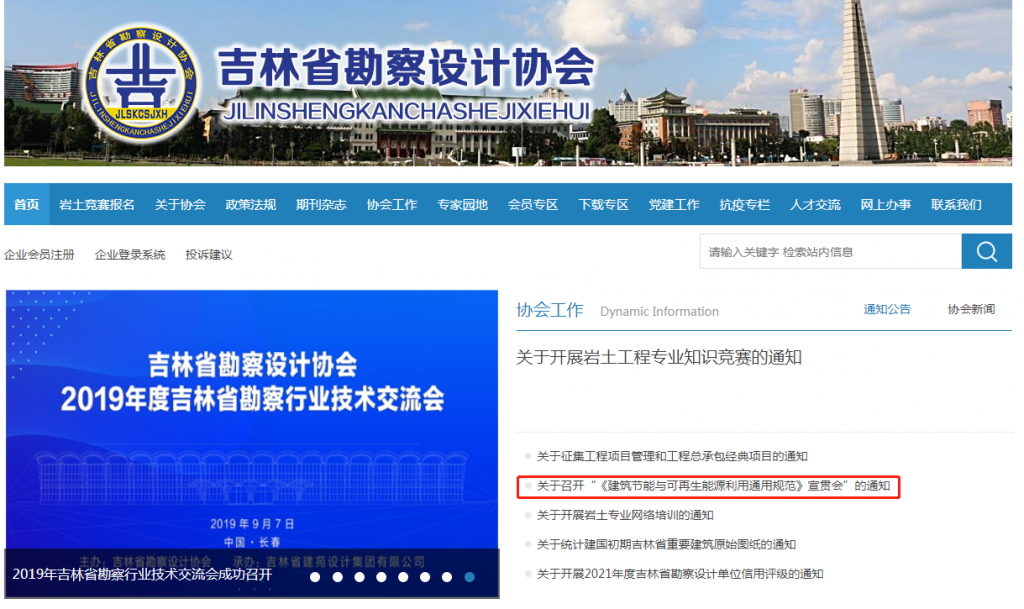This screenshot has width=1024, height=609.
Task: Open the 政策法规 menu
Action: pos(250,204)
